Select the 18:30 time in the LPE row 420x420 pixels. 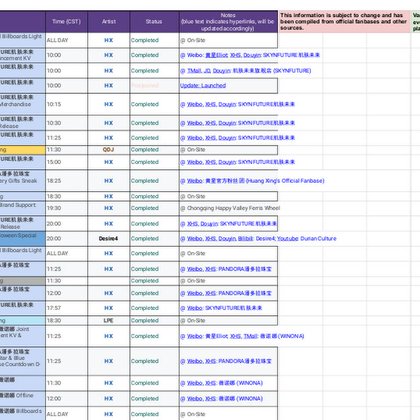(66, 321)
